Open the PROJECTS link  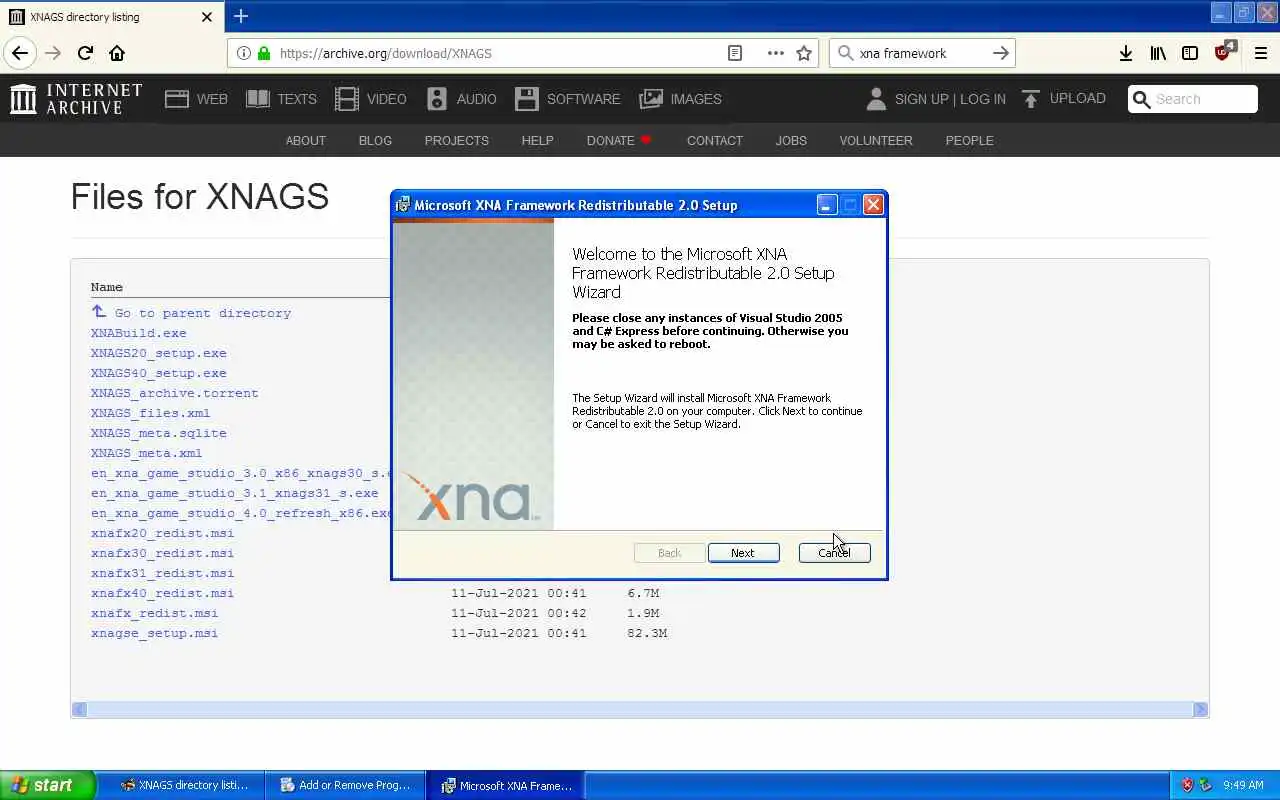point(456,140)
